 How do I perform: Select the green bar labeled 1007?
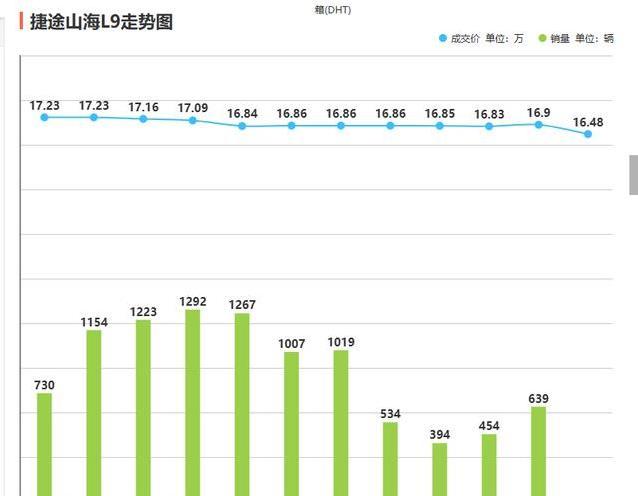[x=291, y=424]
